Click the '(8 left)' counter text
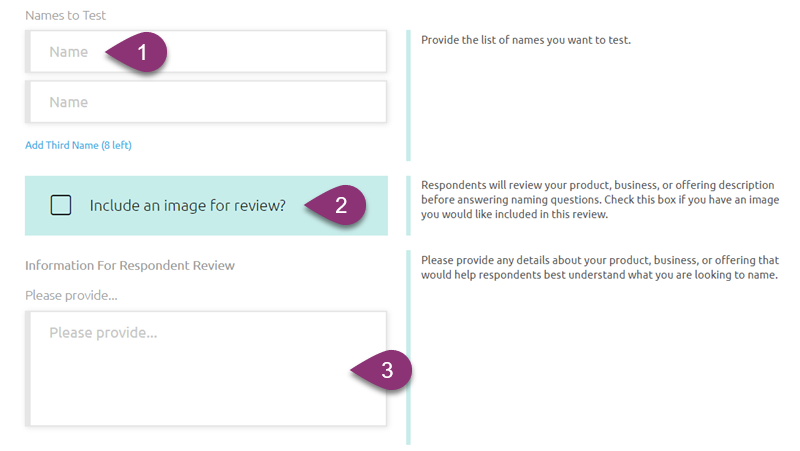 click(x=118, y=145)
